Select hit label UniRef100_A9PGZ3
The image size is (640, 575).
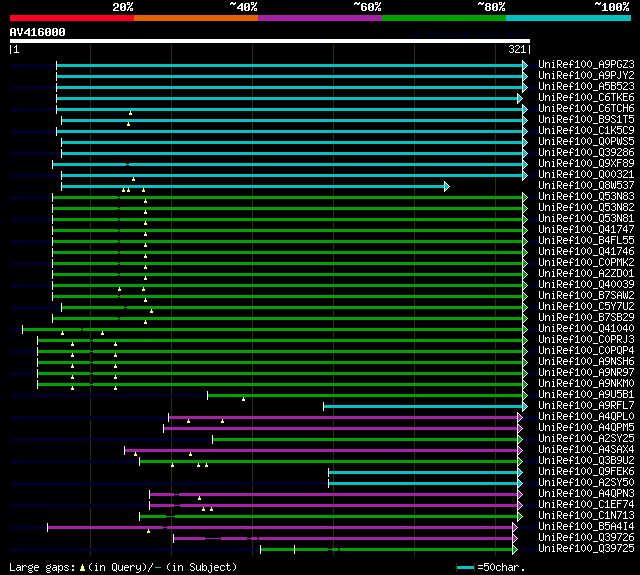click(x=586, y=64)
